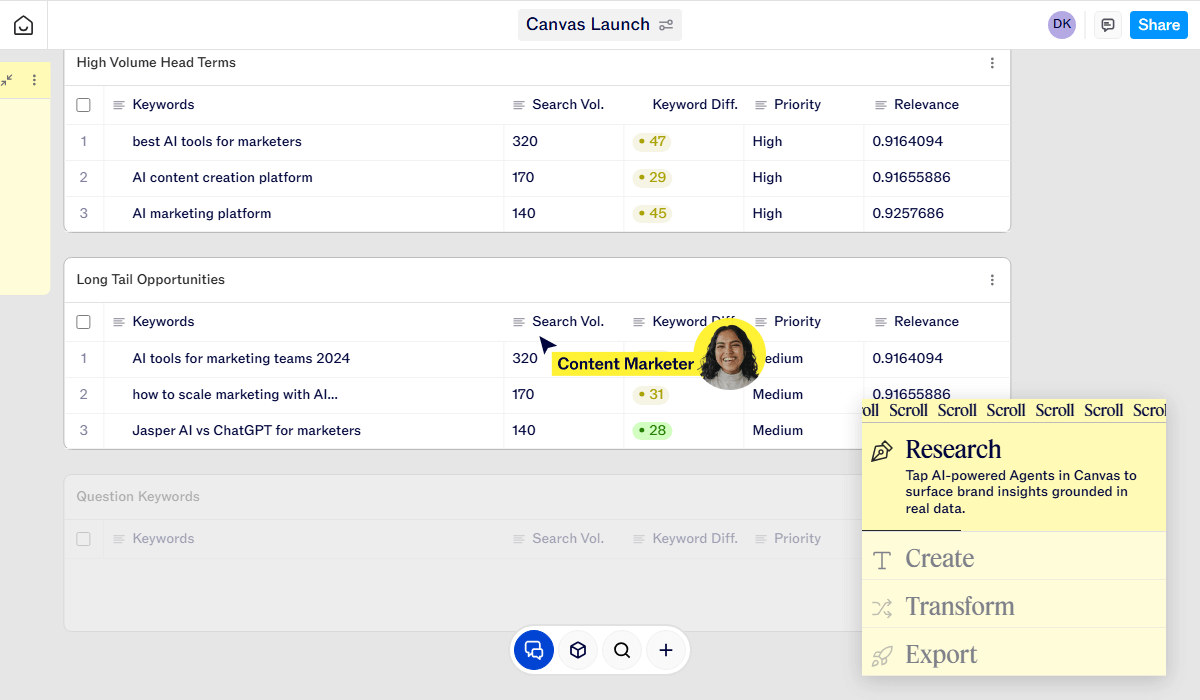Open the comments icon beside Share
The height and width of the screenshot is (700, 1200).
tap(1107, 25)
